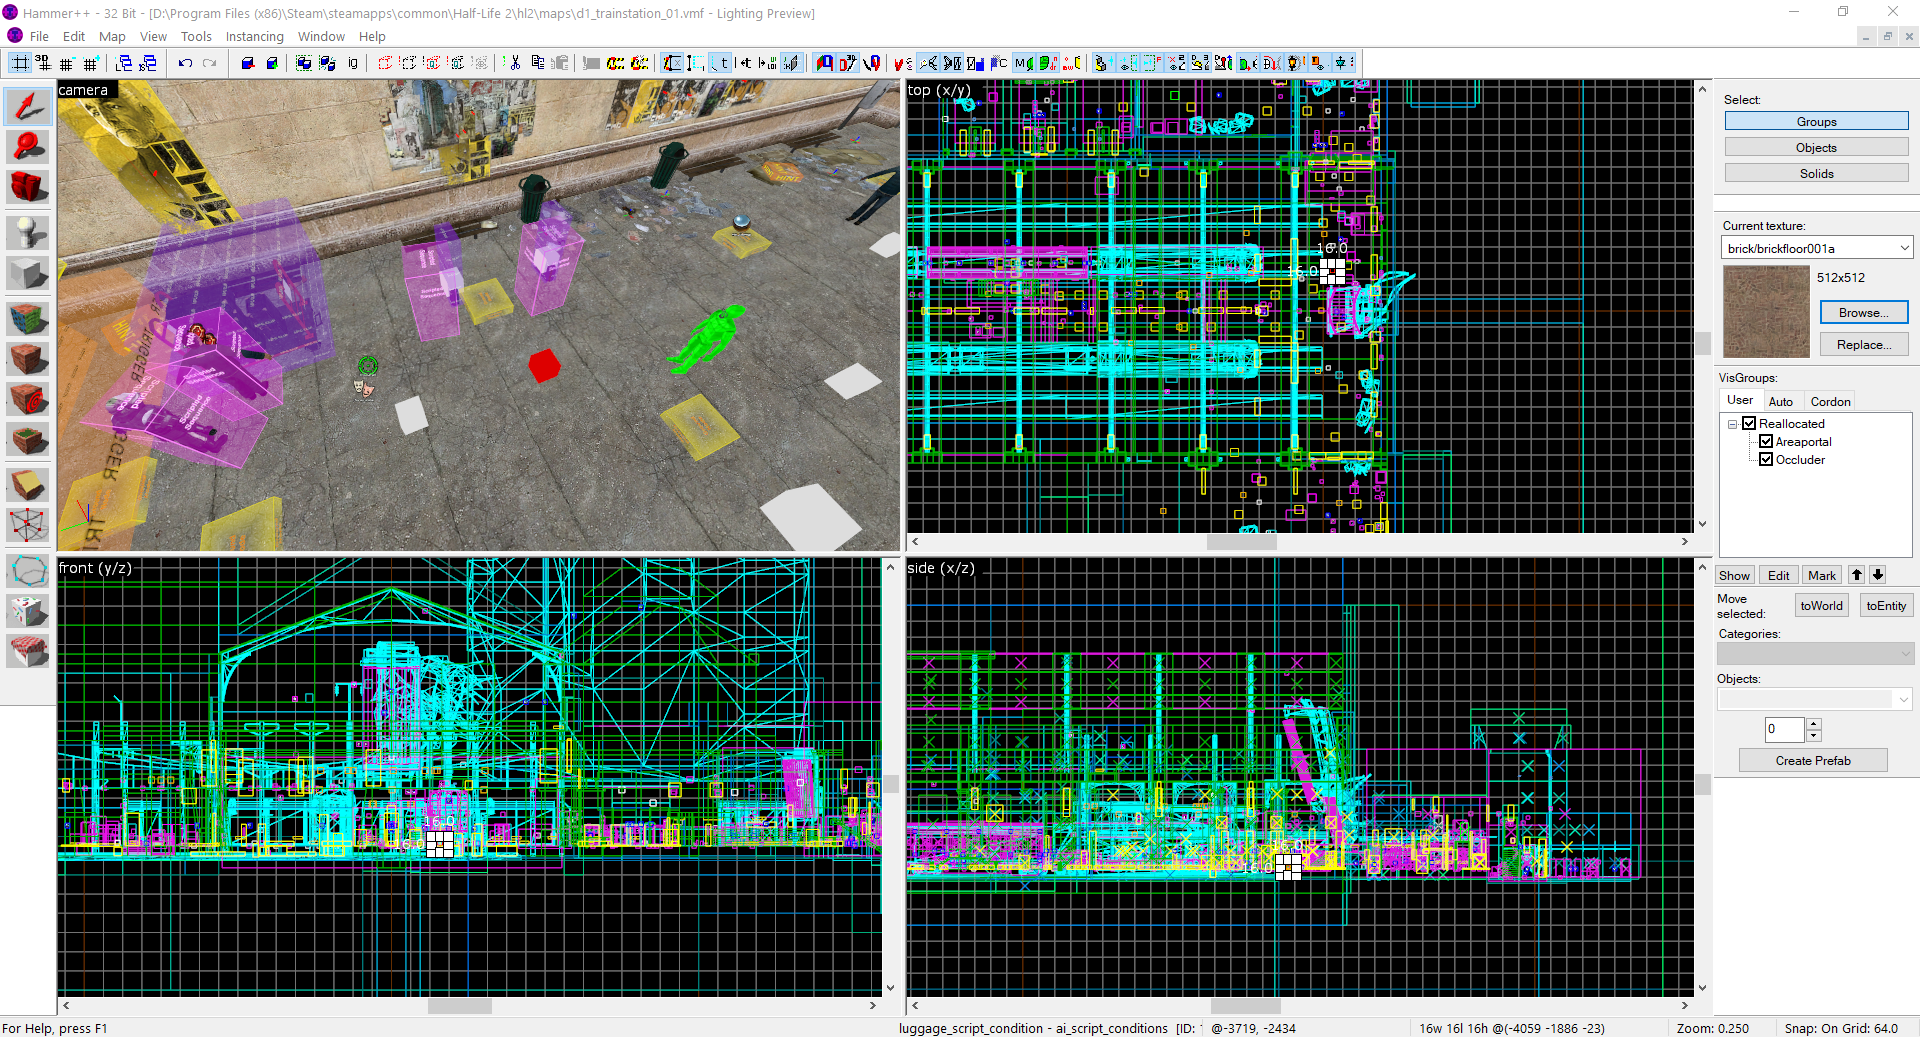Image resolution: width=1920 pixels, height=1037 pixels.
Task: Click the Undo arrow icon
Action: click(x=185, y=63)
